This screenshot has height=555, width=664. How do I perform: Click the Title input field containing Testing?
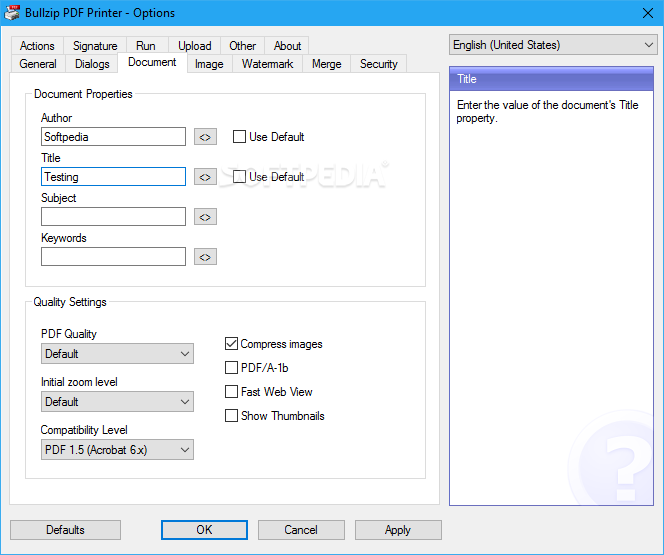[x=113, y=177]
